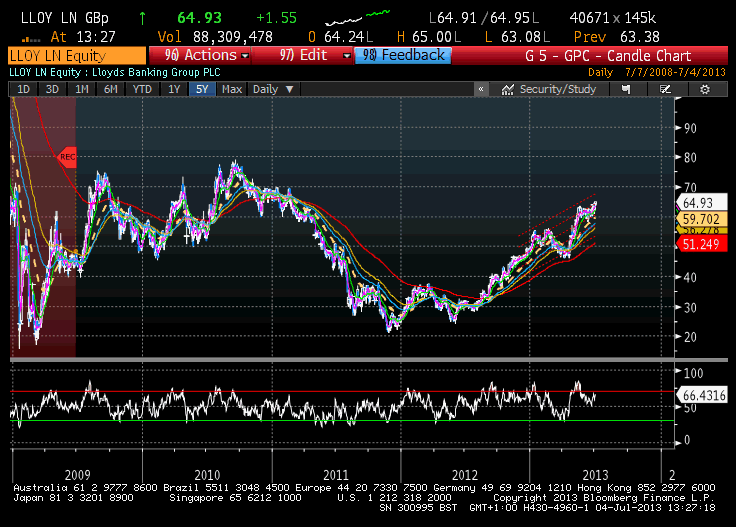Click the Security/Study chart icon
Screen dimensions: 736x527
pos(507,90)
